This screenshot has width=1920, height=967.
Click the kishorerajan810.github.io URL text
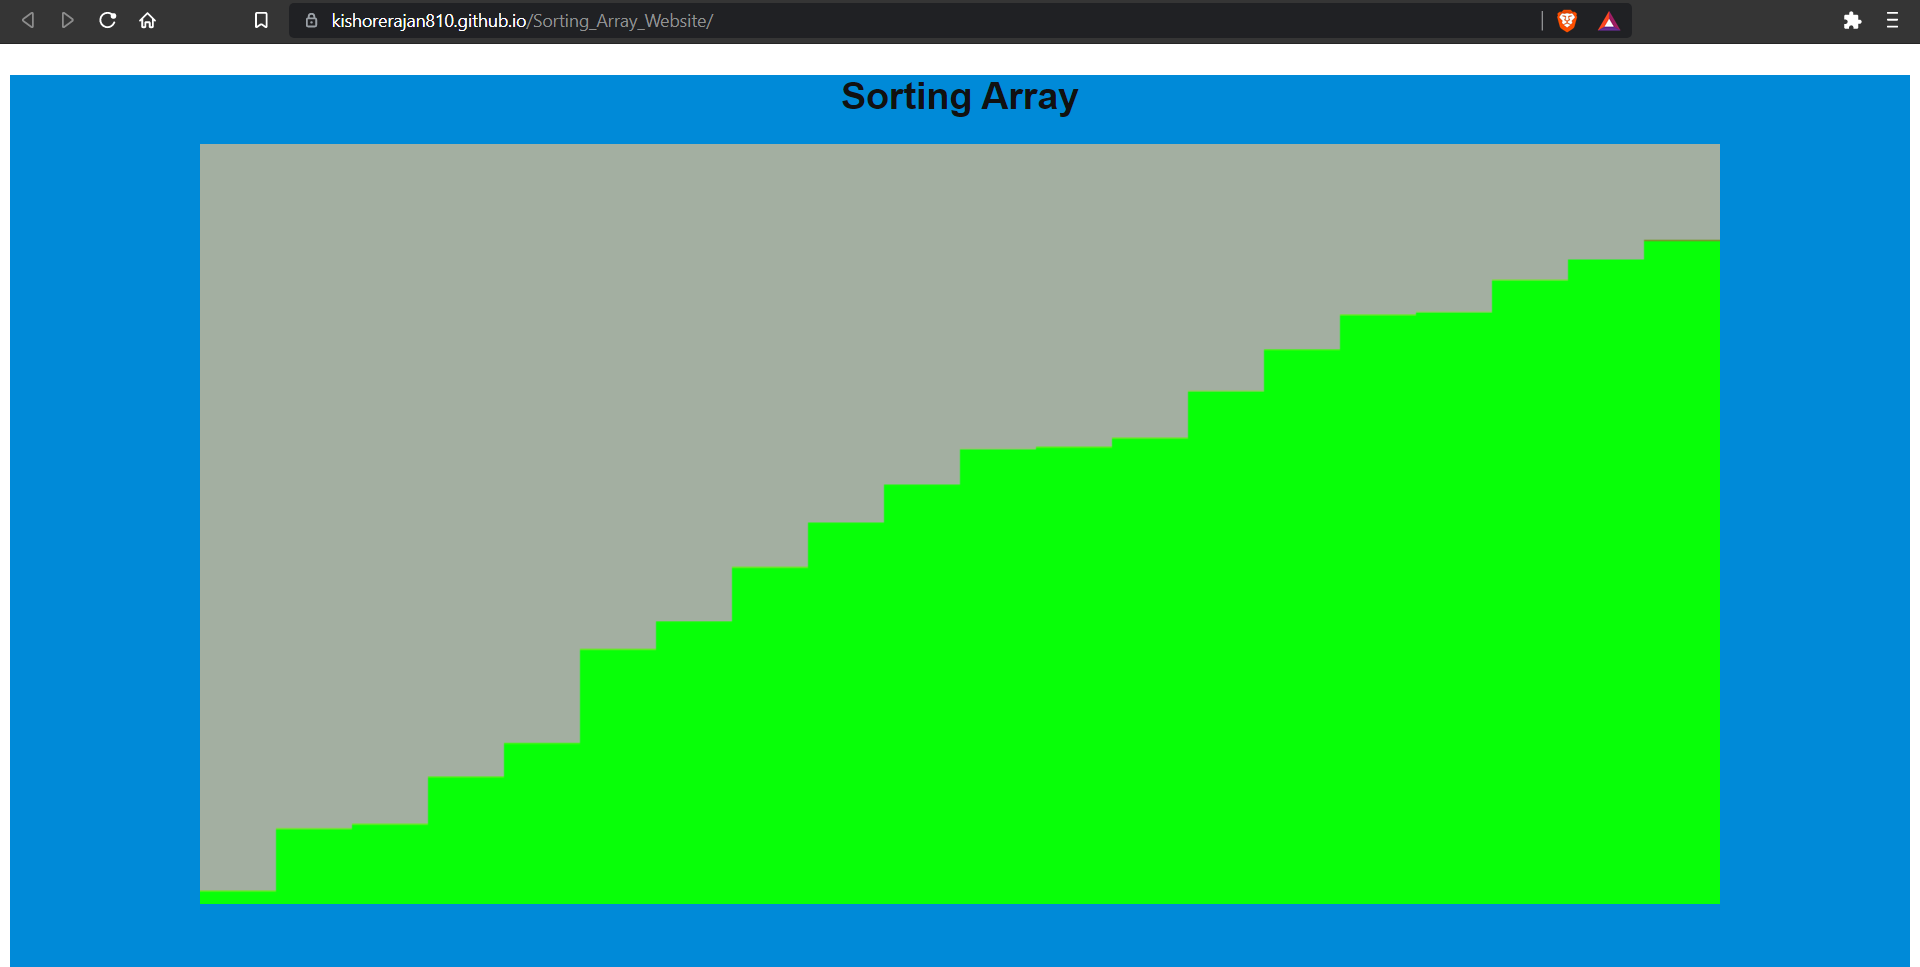tap(428, 20)
